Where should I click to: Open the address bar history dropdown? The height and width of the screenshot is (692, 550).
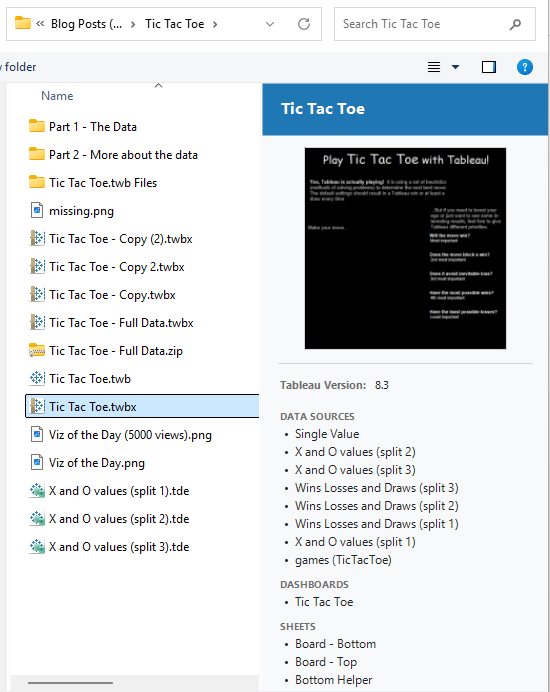(270, 24)
